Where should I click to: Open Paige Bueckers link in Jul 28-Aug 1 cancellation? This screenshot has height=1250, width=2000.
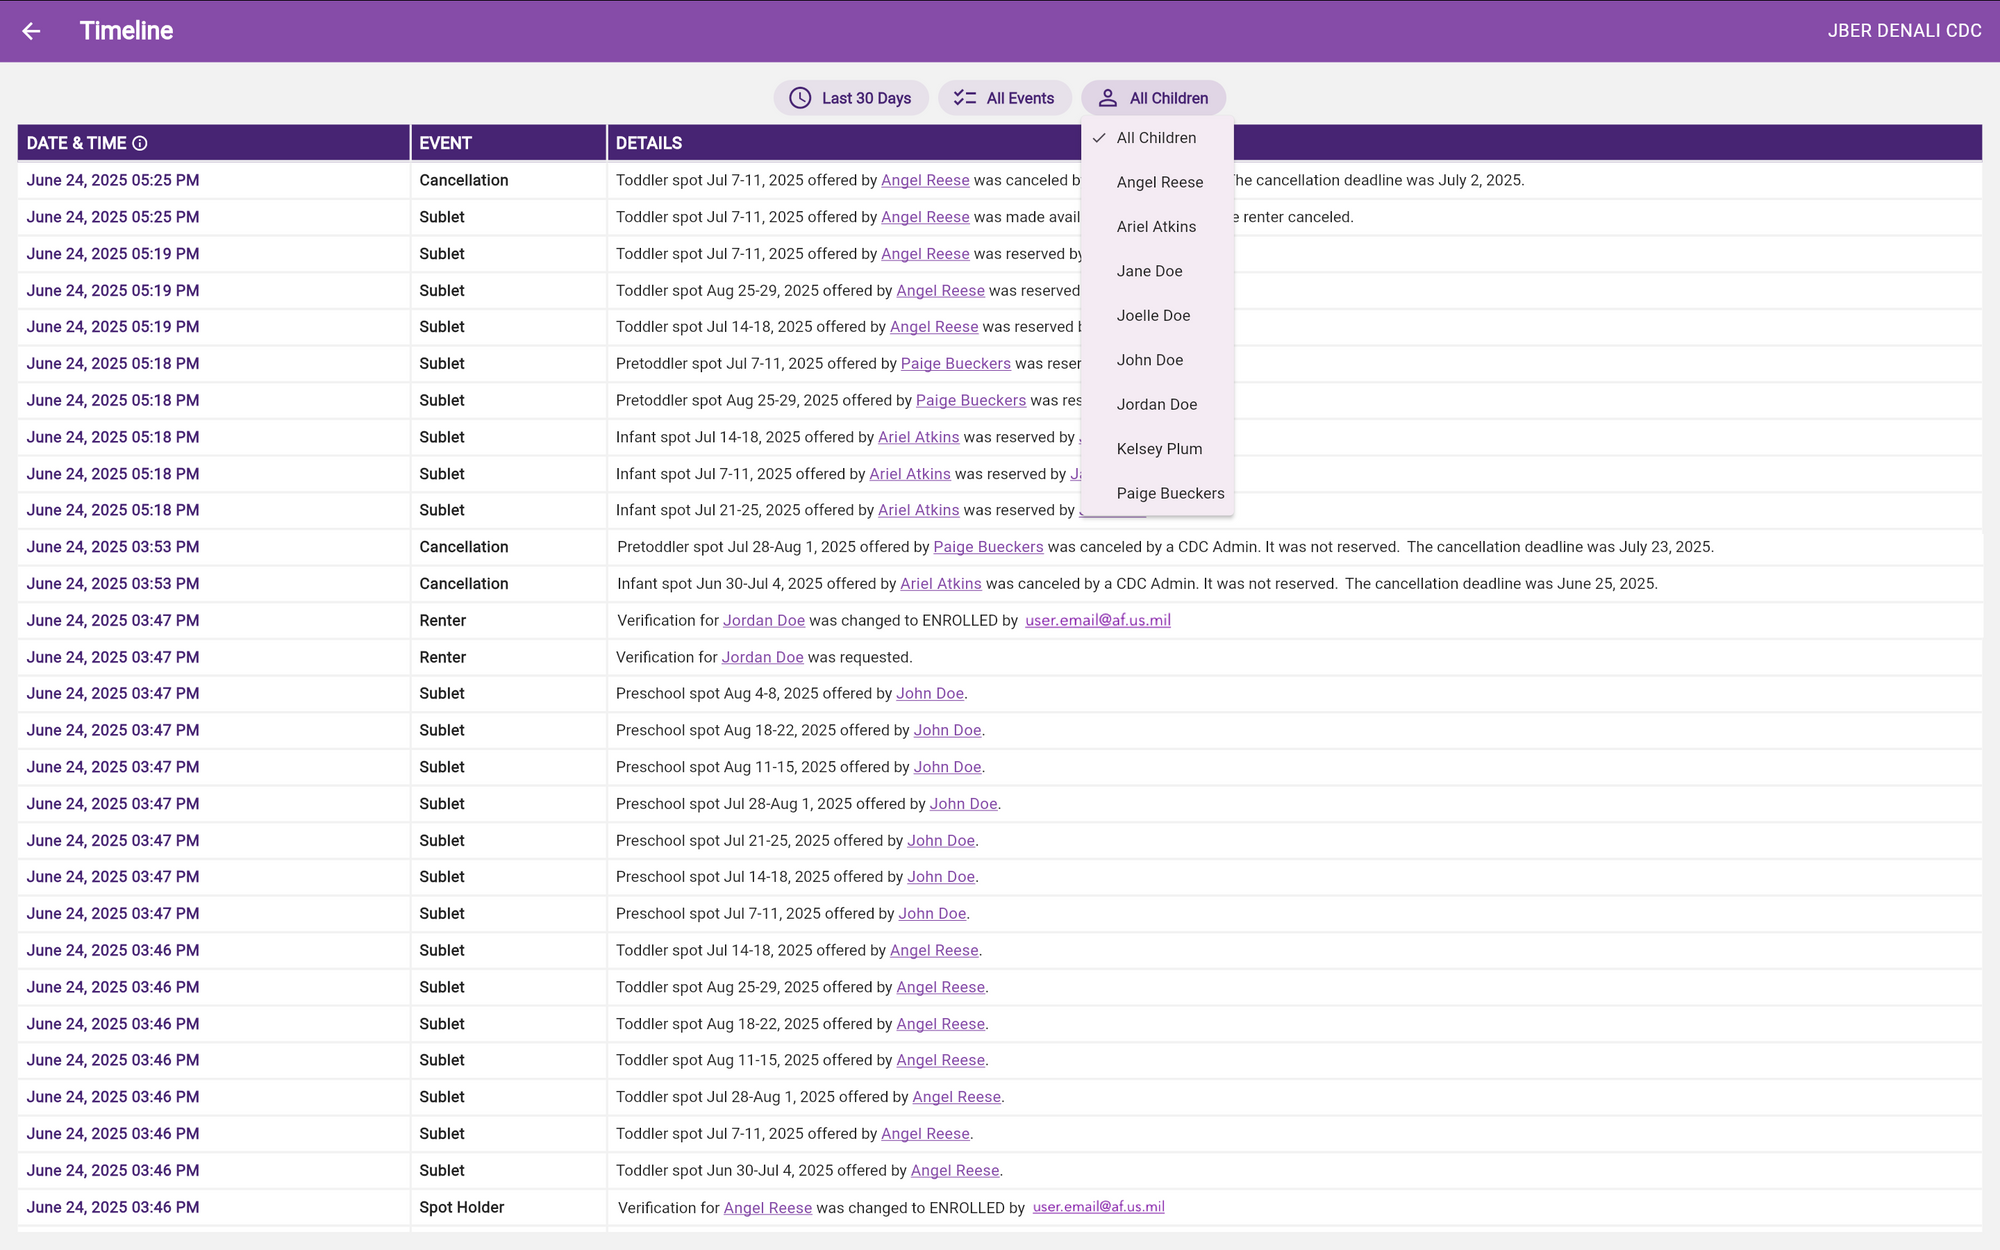988,547
